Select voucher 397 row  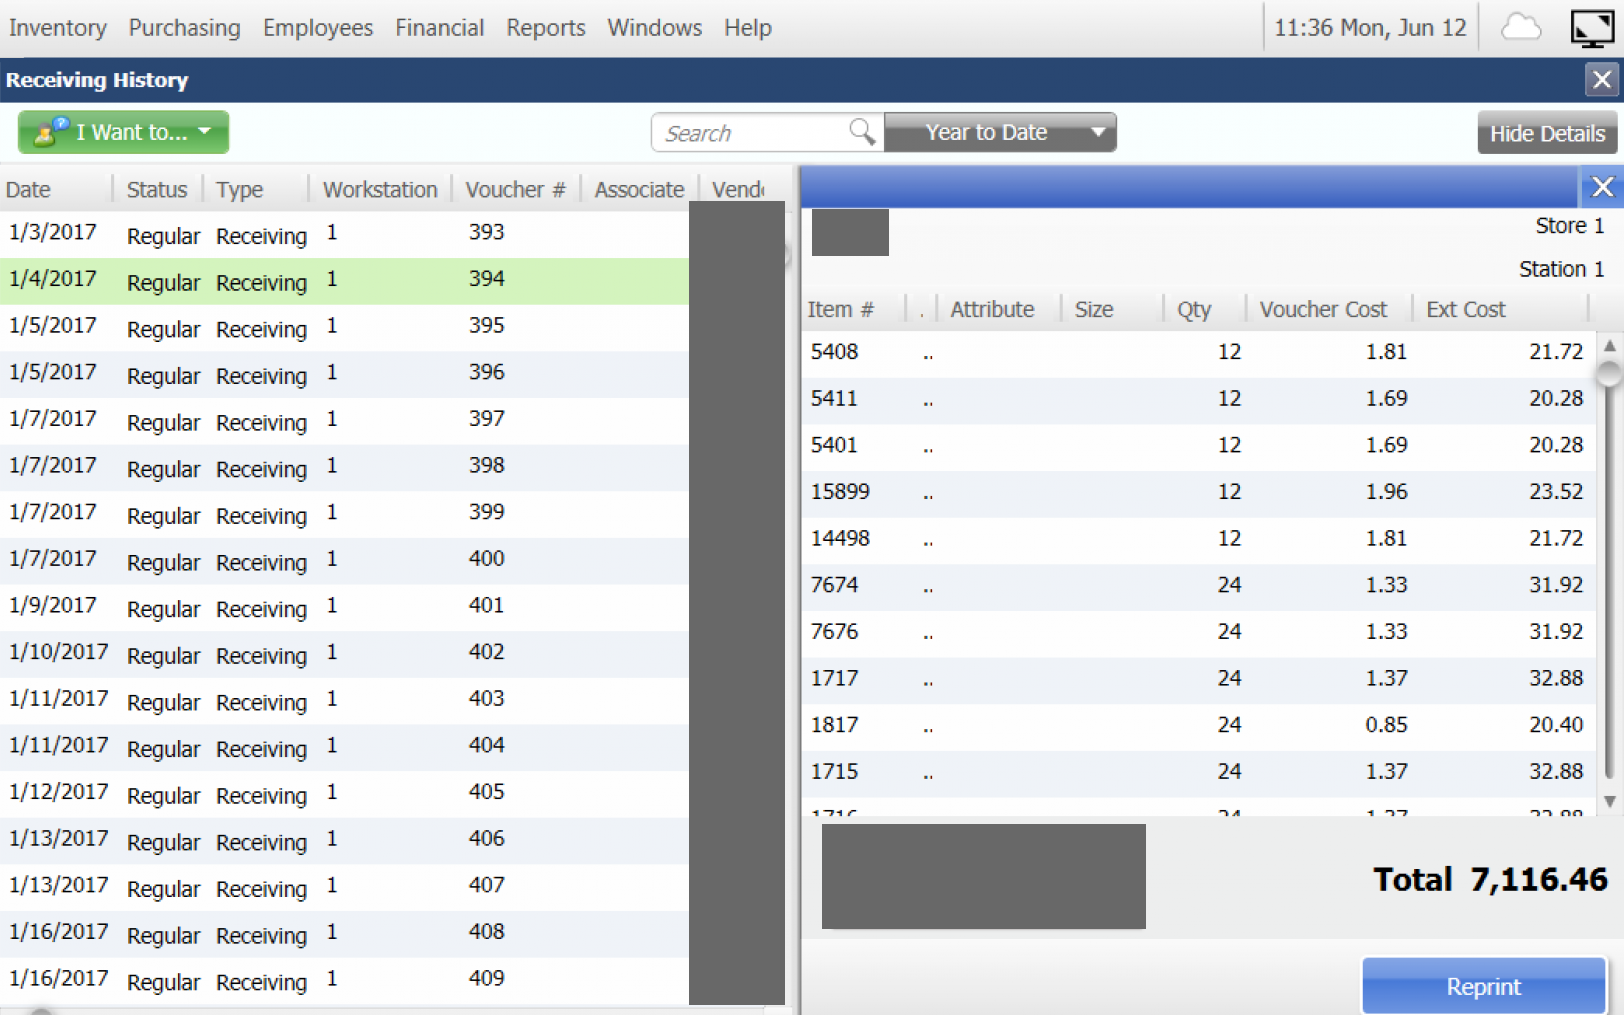[x=344, y=421]
